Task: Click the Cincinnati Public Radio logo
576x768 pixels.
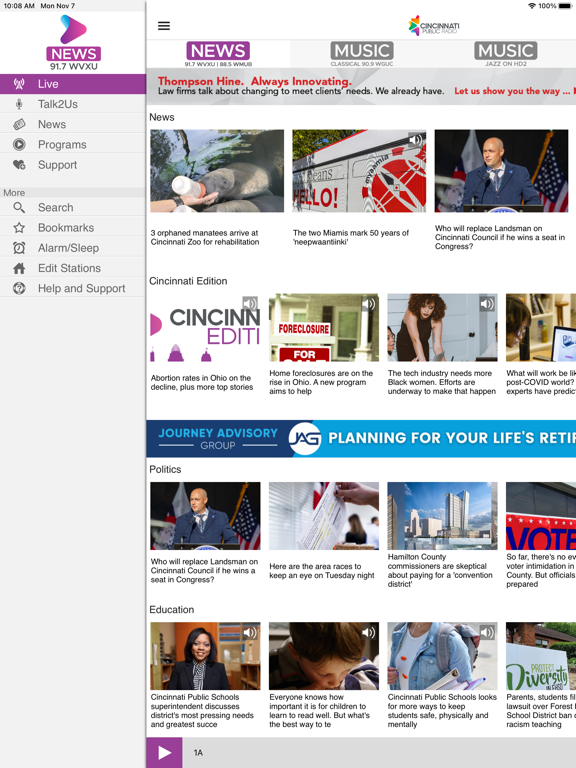Action: click(434, 25)
